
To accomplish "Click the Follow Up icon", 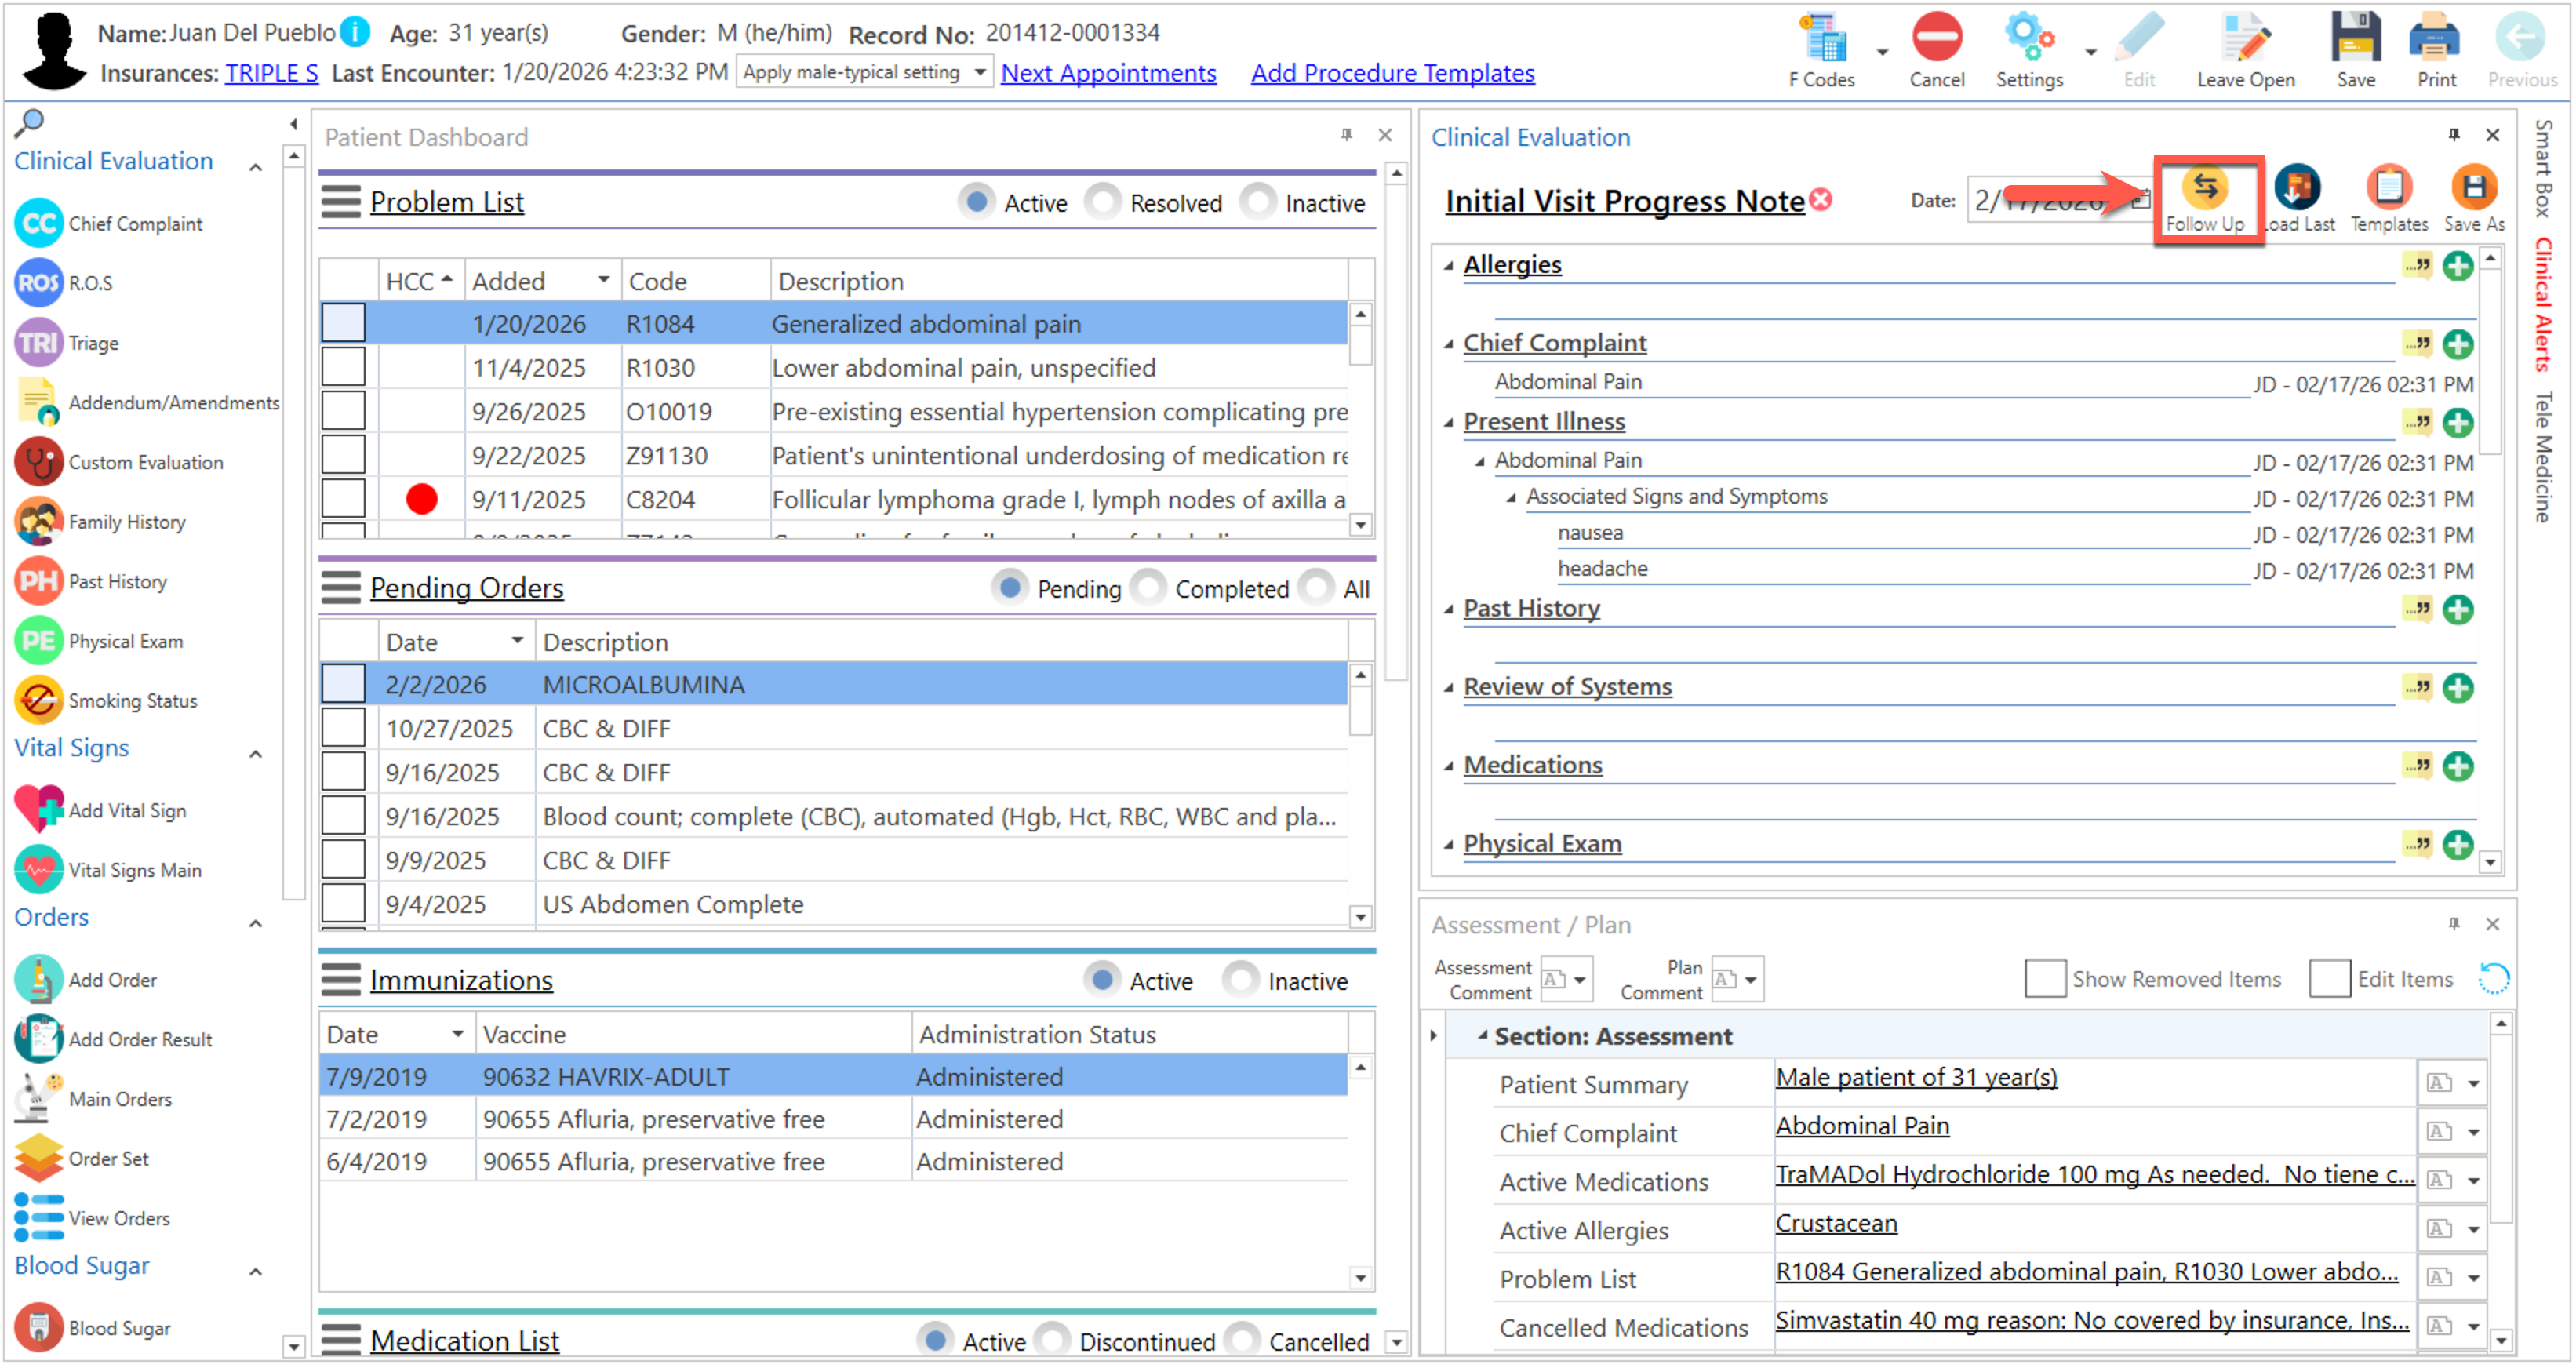I will [x=2204, y=187].
